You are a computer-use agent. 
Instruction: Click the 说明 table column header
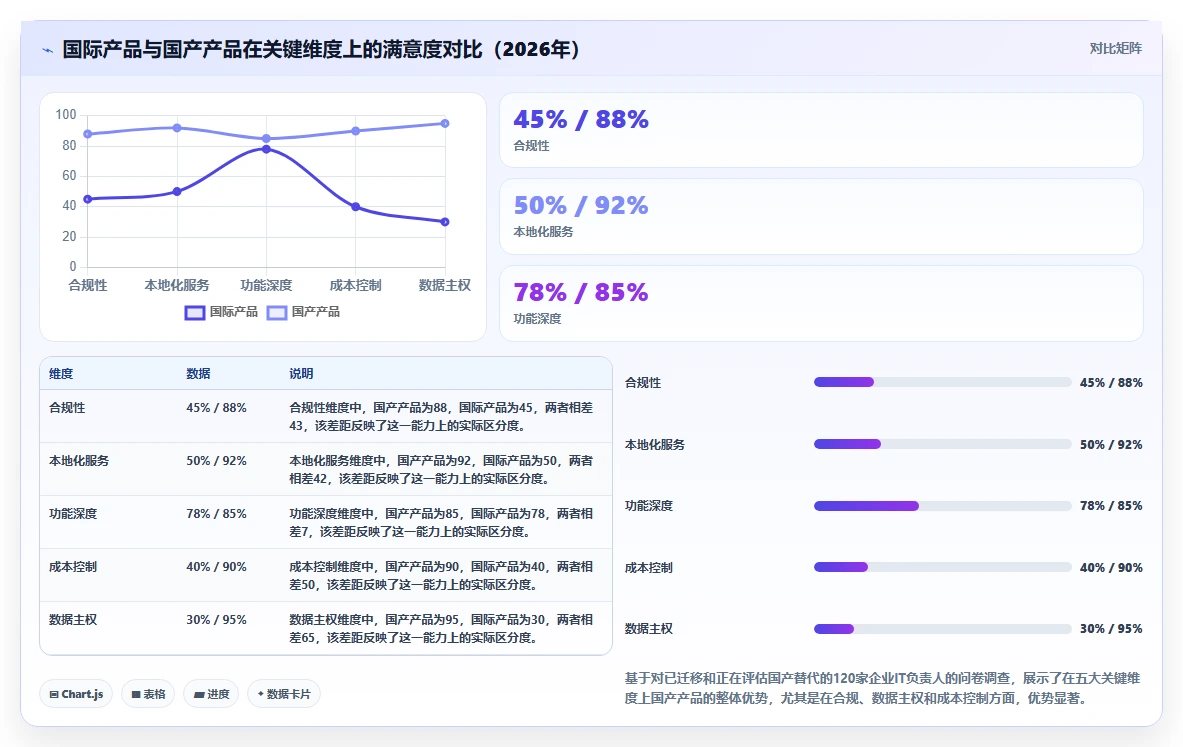click(x=301, y=374)
